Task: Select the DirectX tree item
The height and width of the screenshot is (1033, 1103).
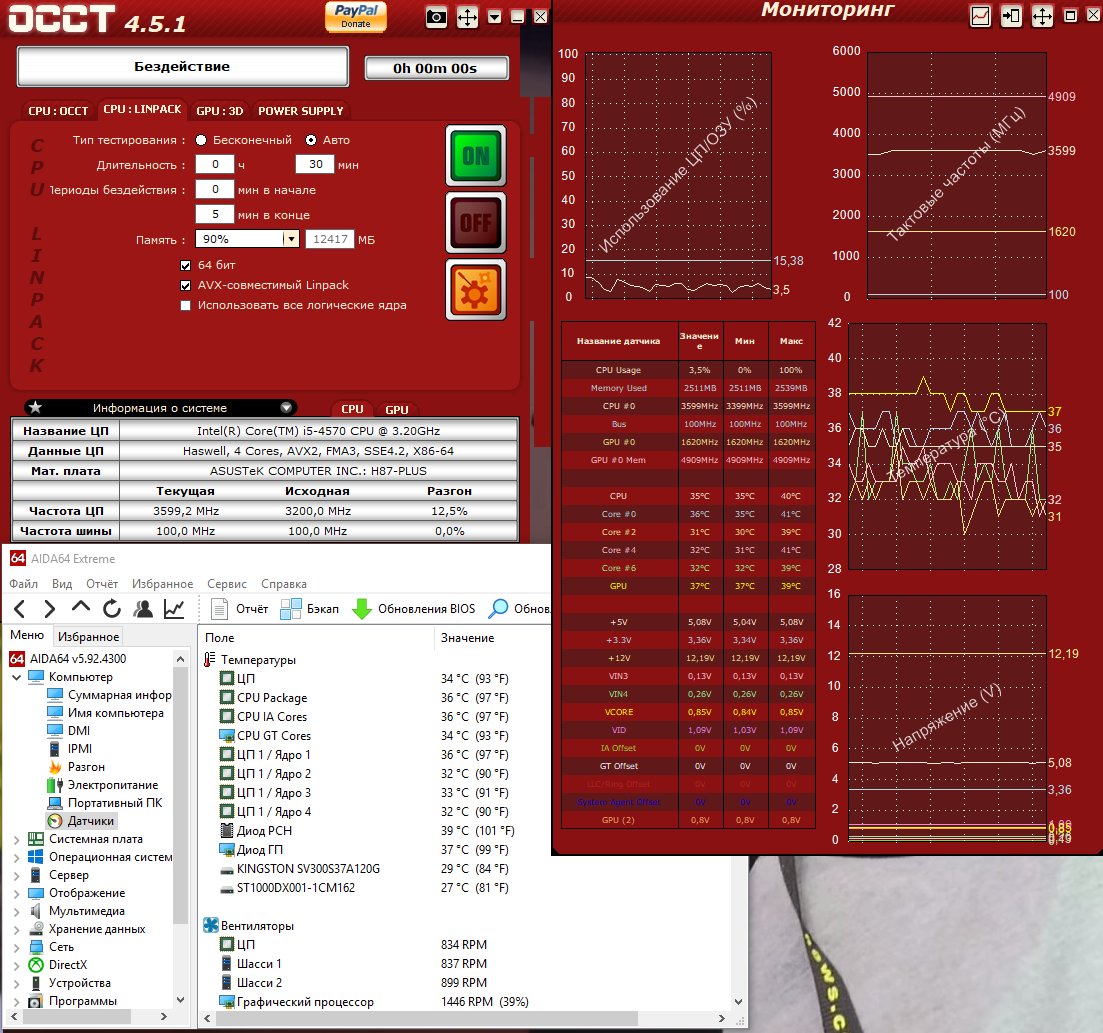Action: (x=58, y=965)
